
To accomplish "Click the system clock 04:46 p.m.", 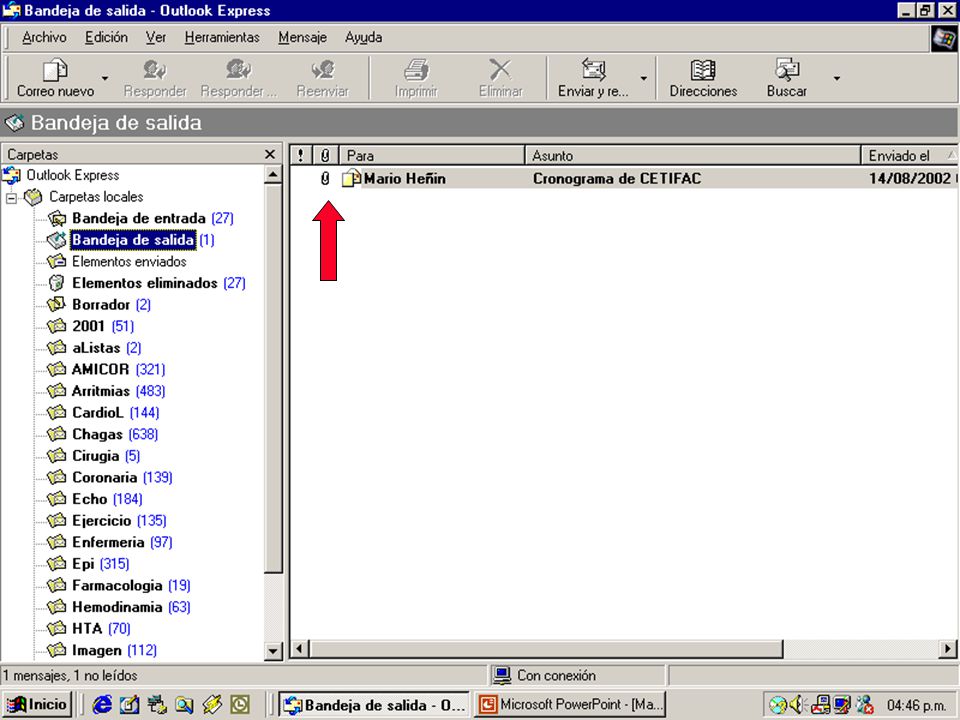I will coord(916,705).
